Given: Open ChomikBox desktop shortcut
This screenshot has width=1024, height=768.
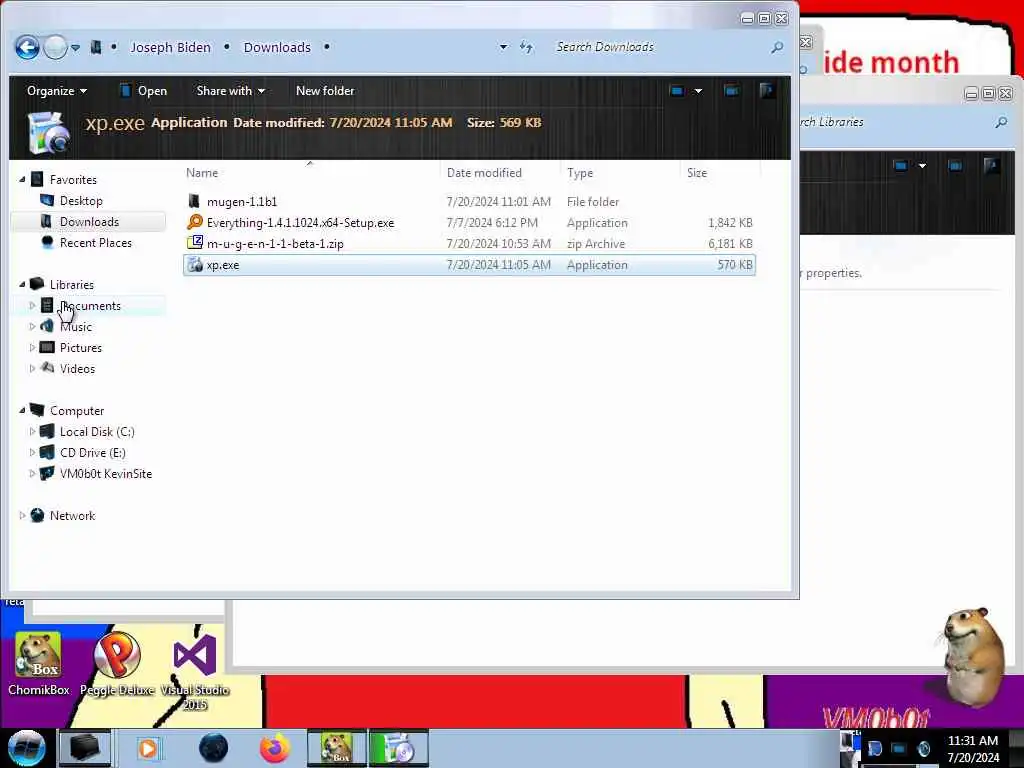Looking at the screenshot, I should (39, 664).
